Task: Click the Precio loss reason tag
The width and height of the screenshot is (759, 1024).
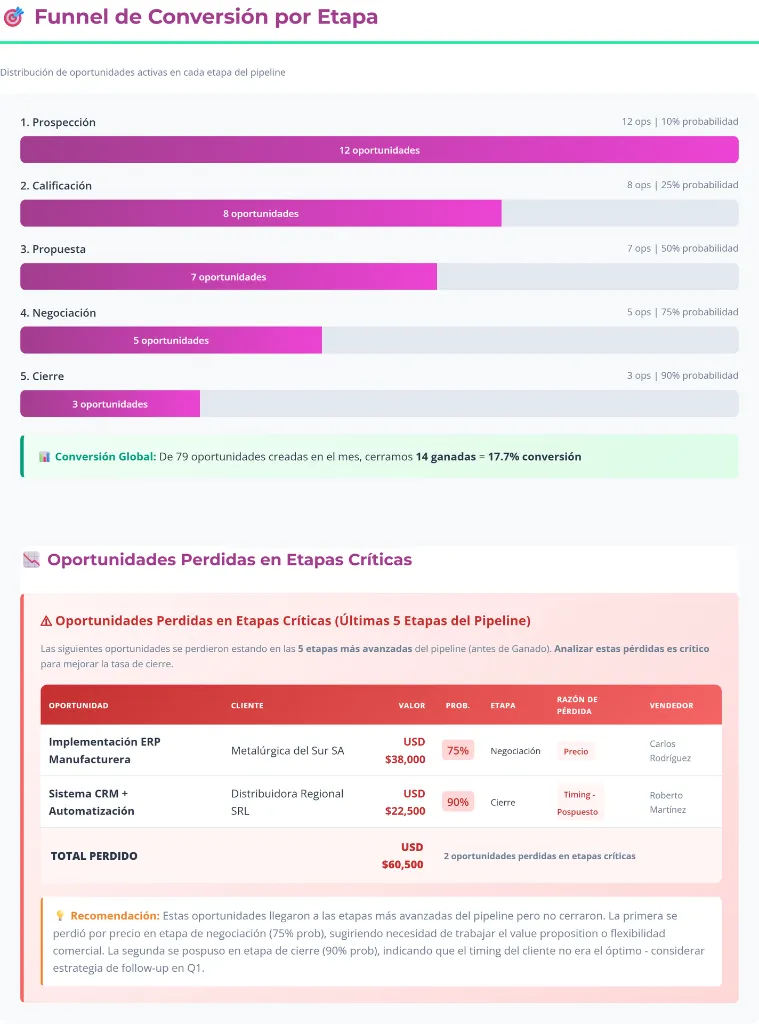Action: point(576,751)
